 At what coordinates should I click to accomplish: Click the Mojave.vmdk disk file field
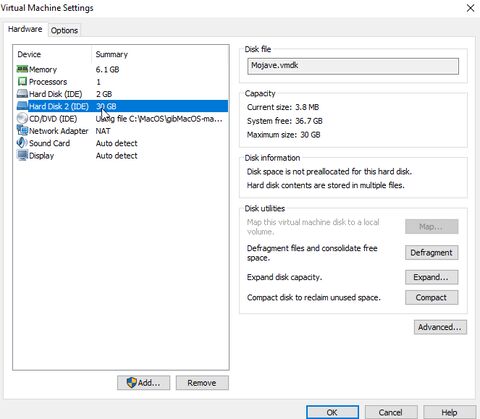click(x=353, y=66)
